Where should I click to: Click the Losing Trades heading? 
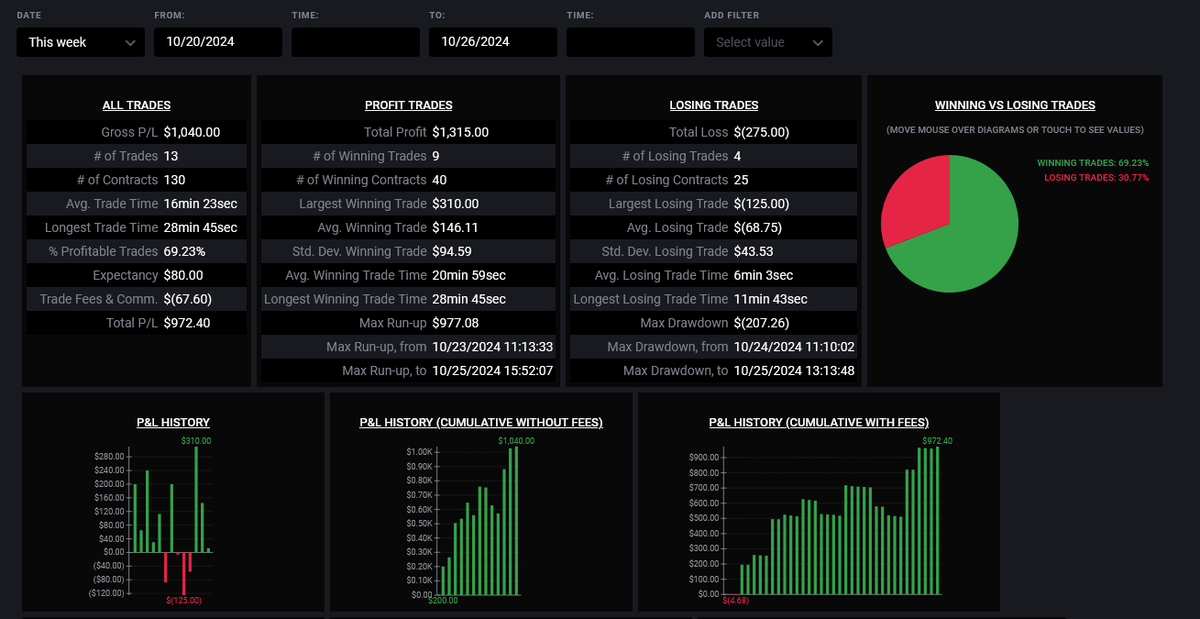[x=714, y=105]
